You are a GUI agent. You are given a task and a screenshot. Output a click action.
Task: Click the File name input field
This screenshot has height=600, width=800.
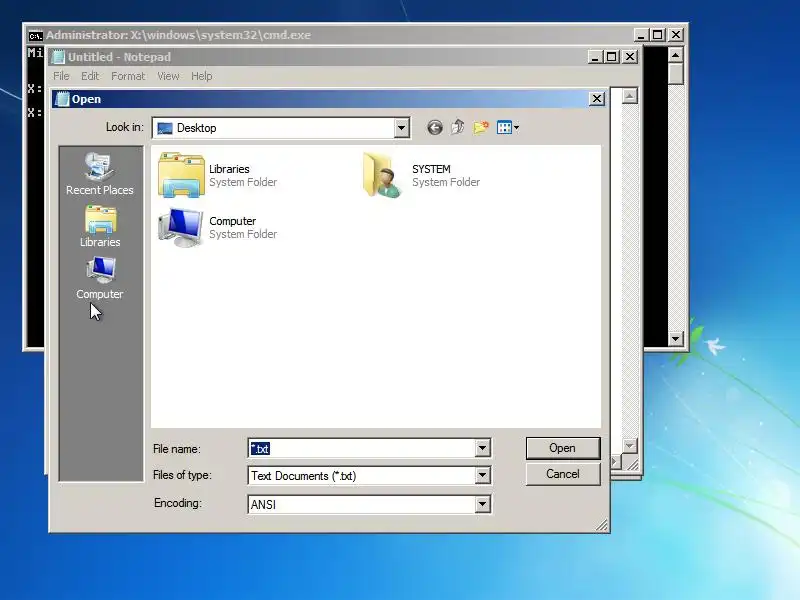pos(362,448)
